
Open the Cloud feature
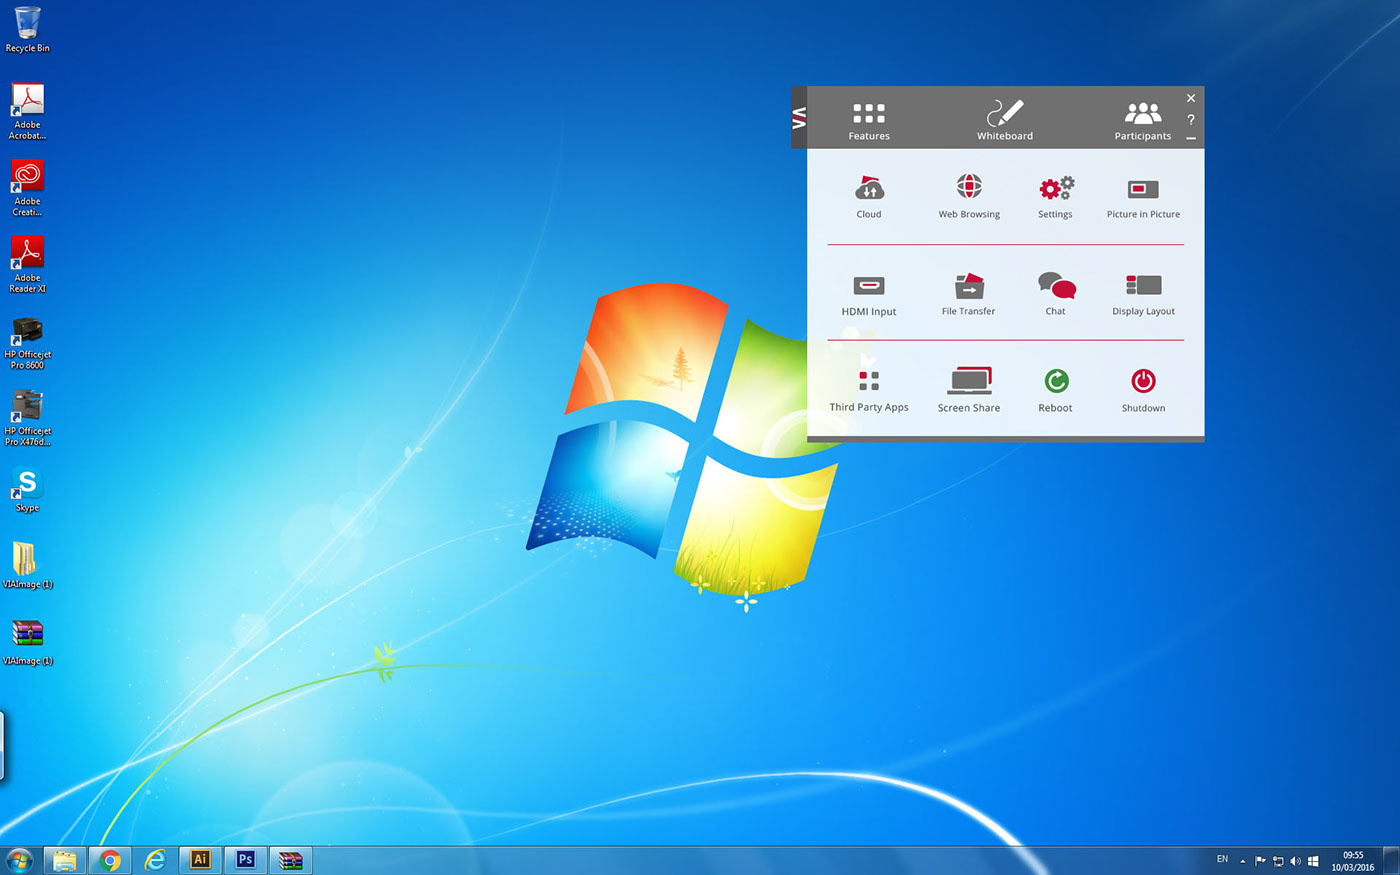[869, 197]
